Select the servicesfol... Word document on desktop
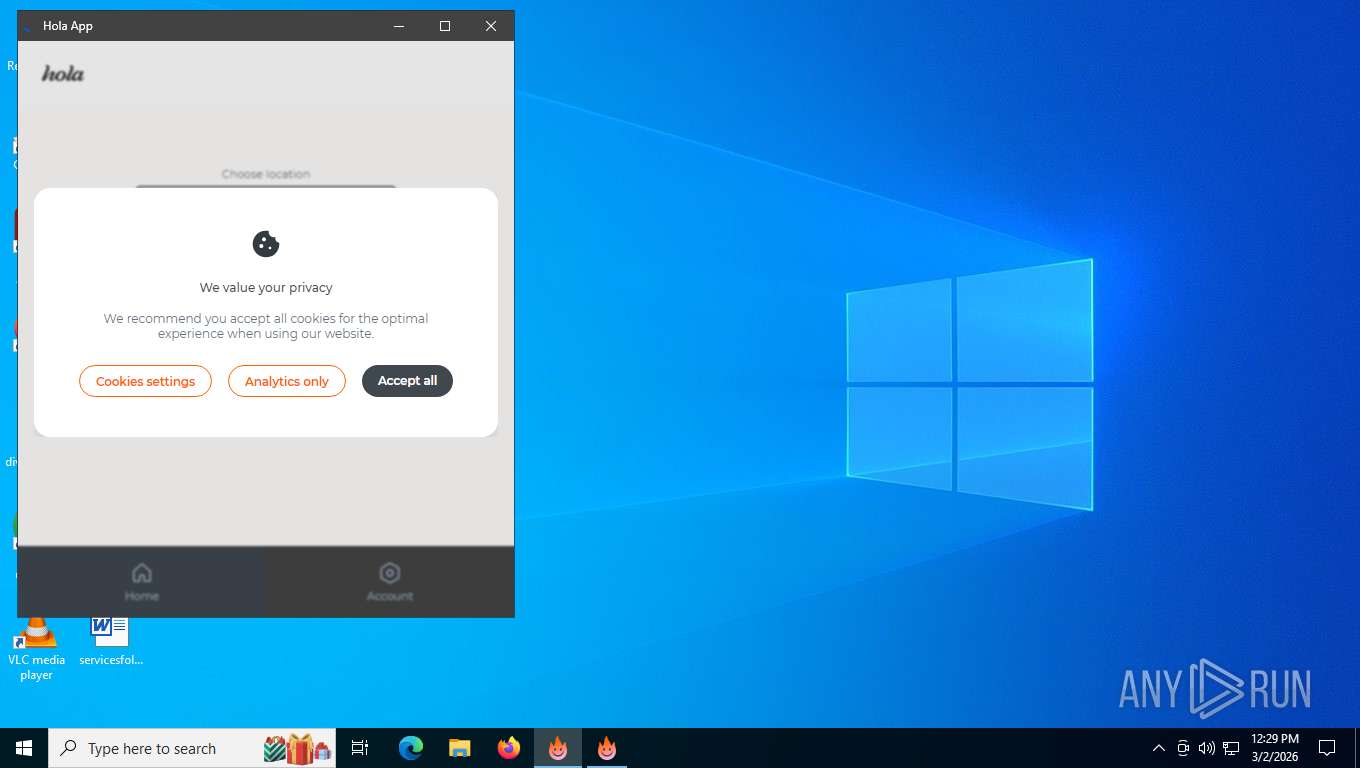The width and height of the screenshot is (1360, 768). (111, 641)
